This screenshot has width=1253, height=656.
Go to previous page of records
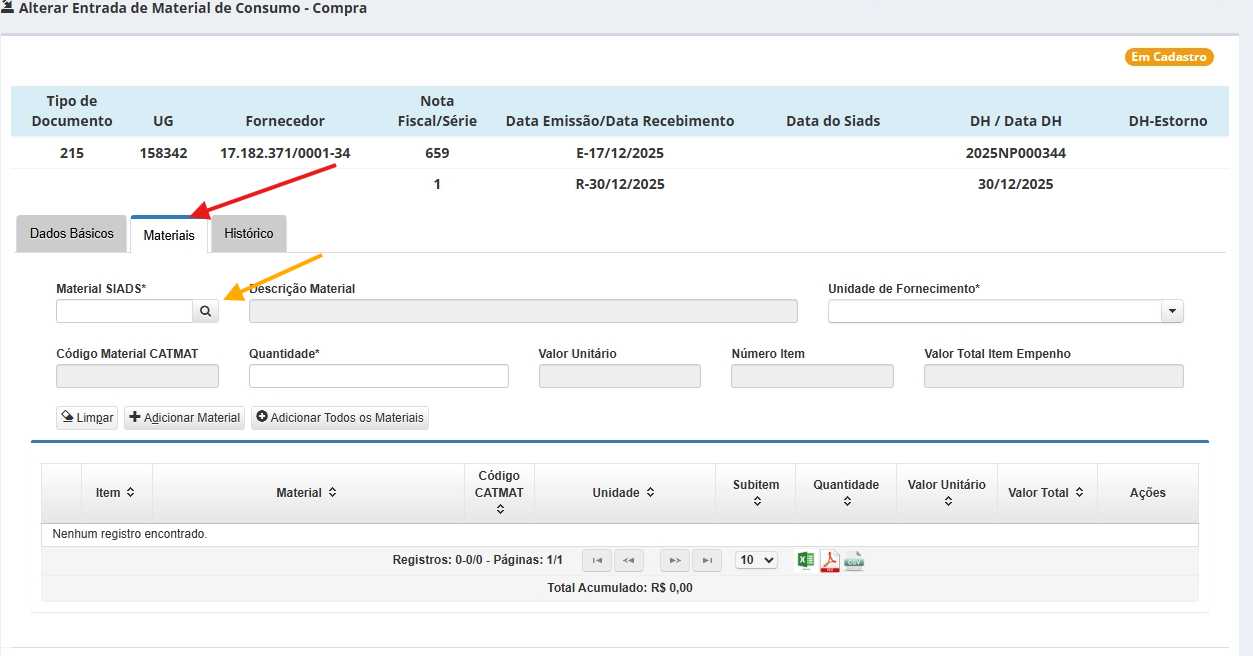click(629, 561)
